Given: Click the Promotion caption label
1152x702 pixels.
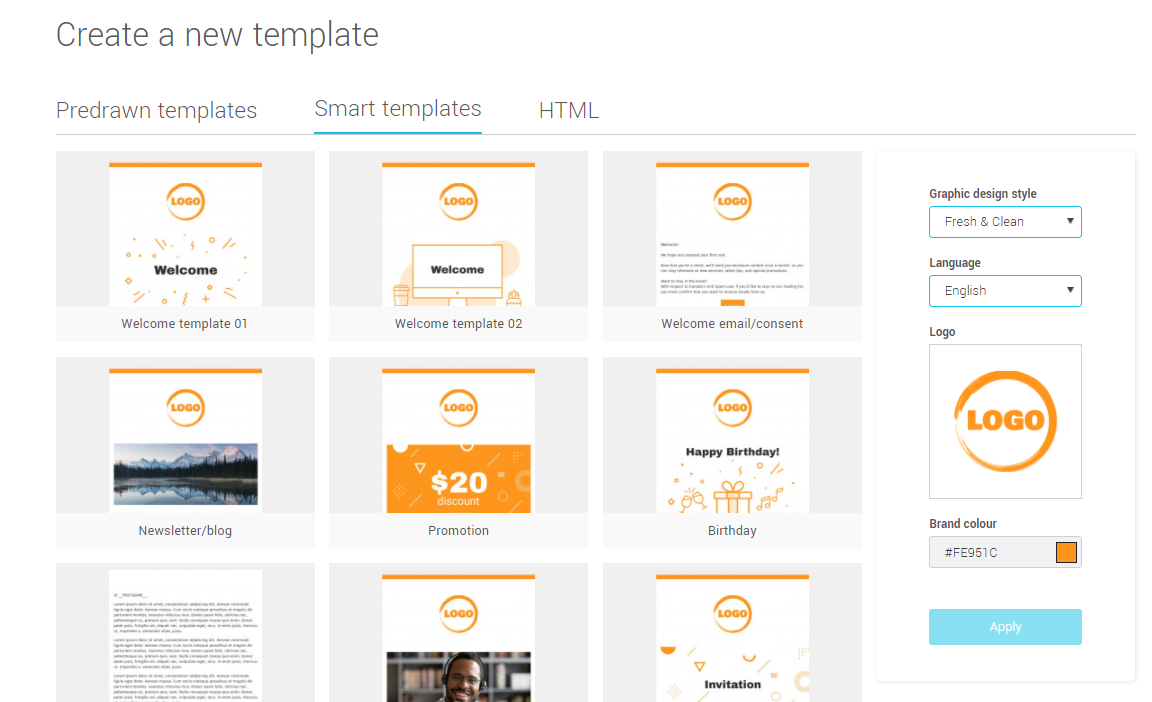Looking at the screenshot, I should (x=458, y=531).
